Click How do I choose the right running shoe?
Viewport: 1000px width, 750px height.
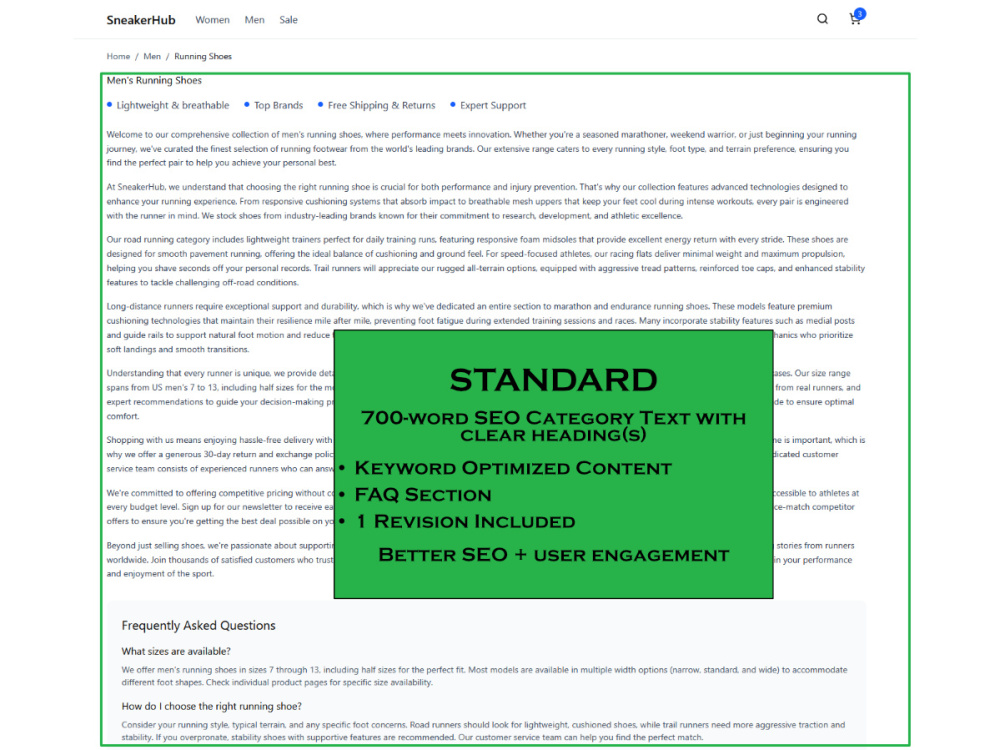point(212,706)
